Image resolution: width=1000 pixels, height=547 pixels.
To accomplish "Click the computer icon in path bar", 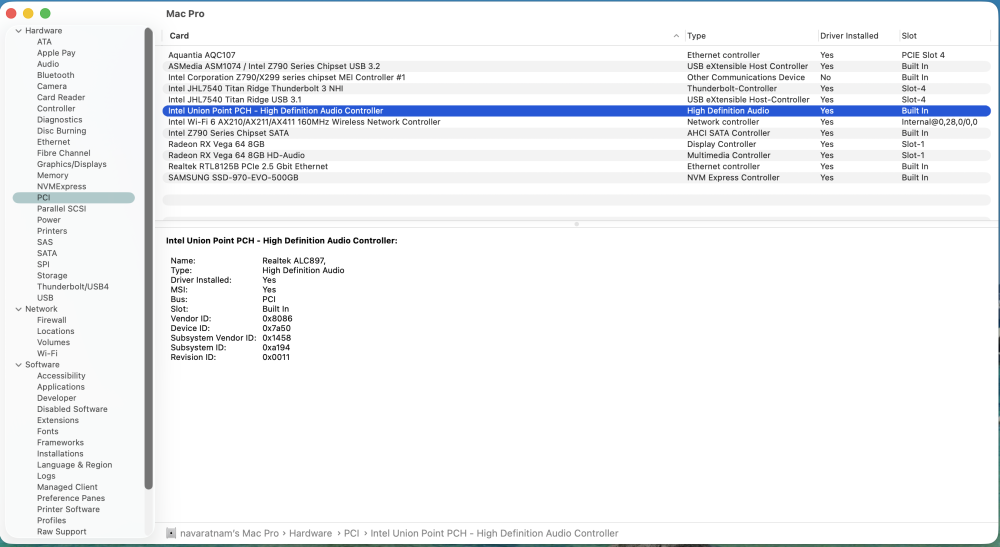I will pos(171,533).
